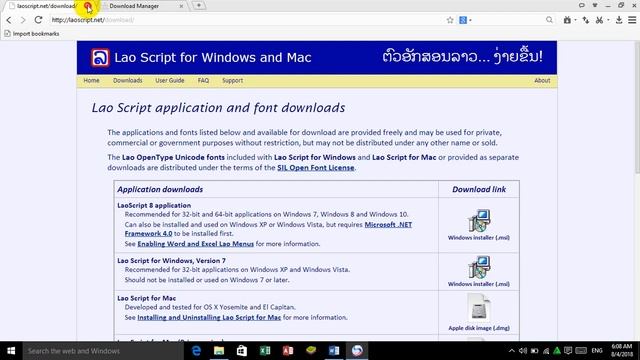Click the Apple disk image (.dmg) label

pyautogui.click(x=479, y=328)
